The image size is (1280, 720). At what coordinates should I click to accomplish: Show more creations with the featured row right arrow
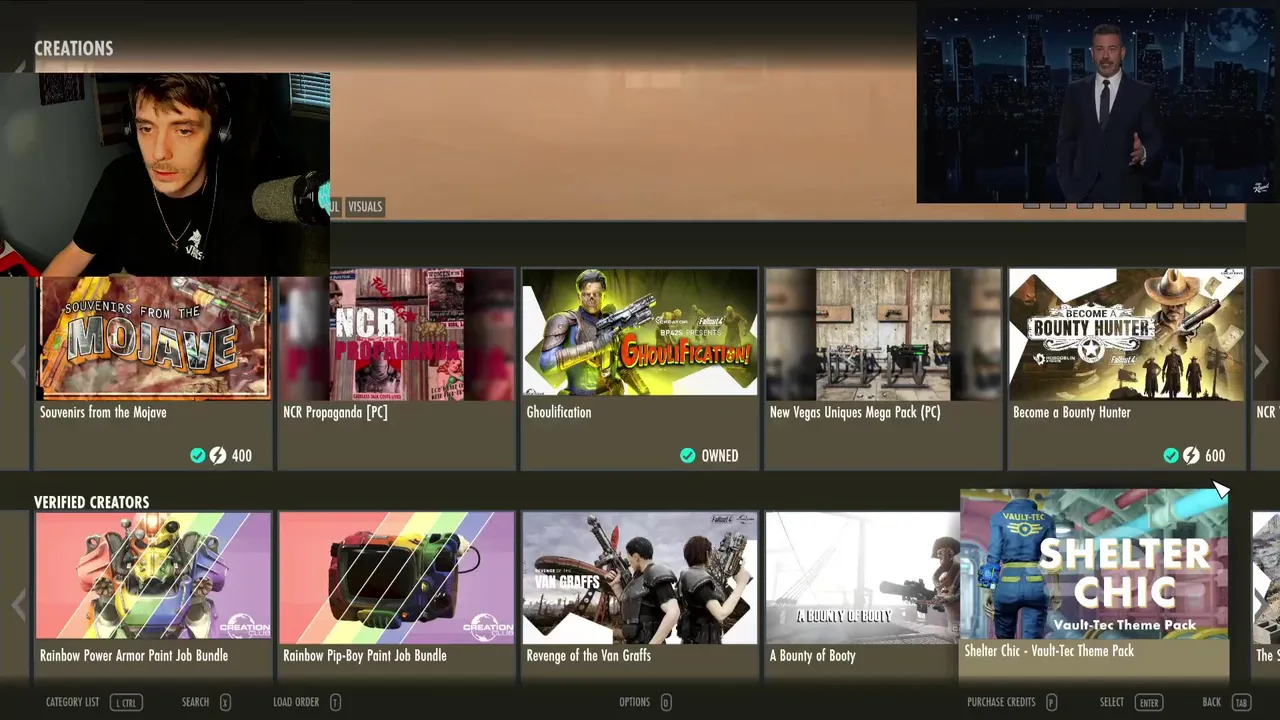pos(1261,362)
